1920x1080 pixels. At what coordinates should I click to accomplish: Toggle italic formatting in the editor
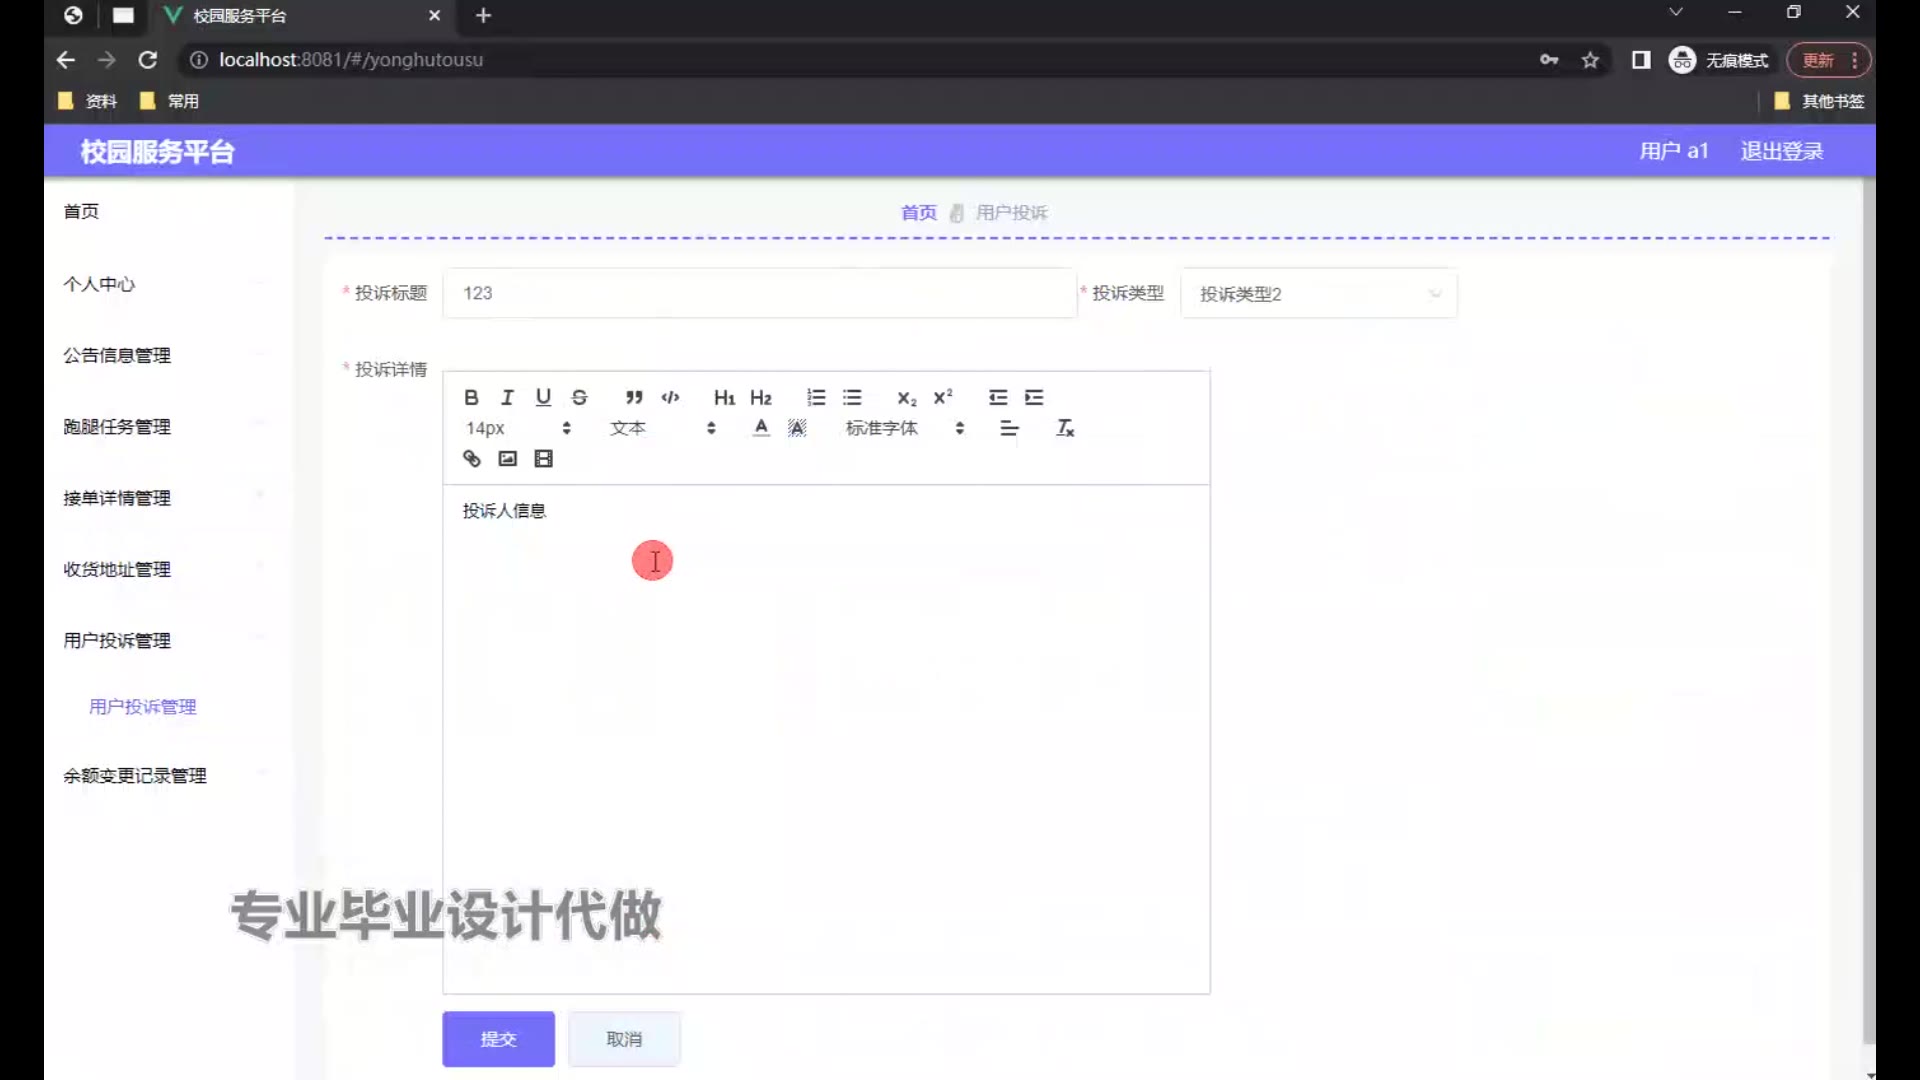pos(507,397)
